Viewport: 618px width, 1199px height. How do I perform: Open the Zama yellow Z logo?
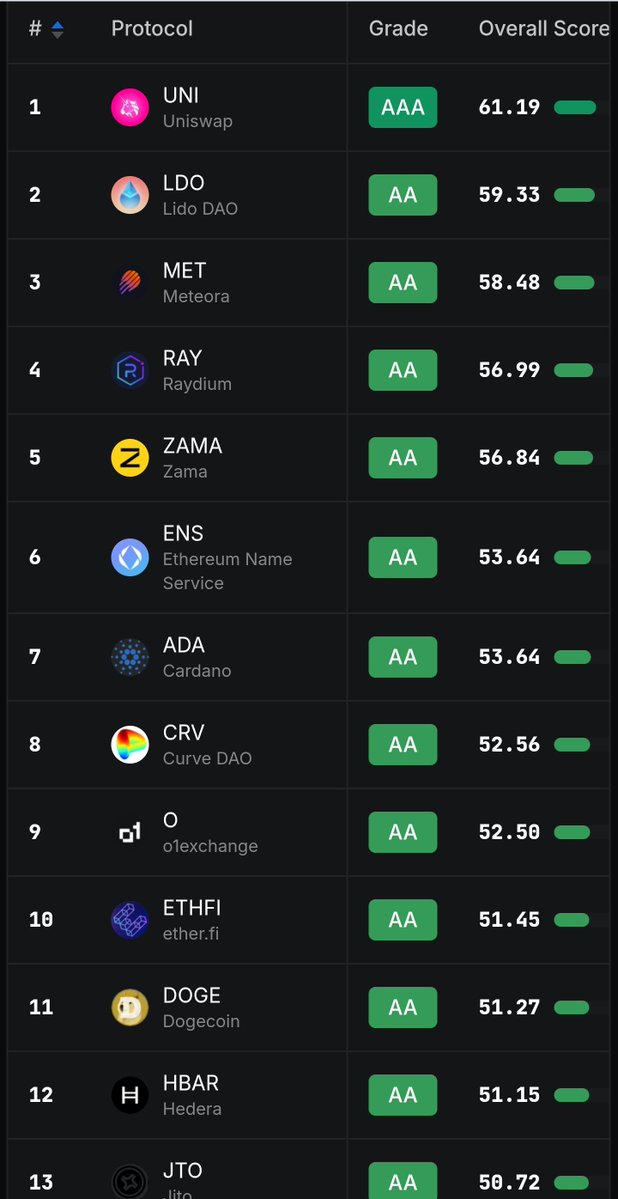[x=130, y=457]
